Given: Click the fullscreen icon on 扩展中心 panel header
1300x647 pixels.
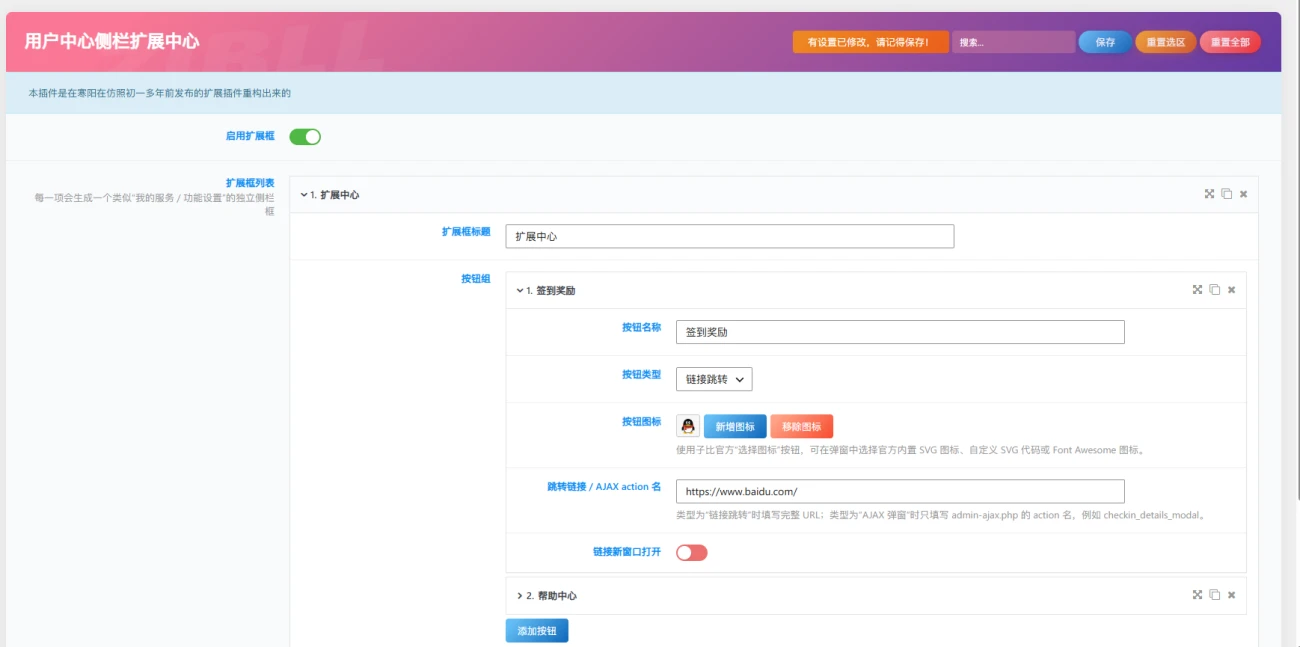Looking at the screenshot, I should tap(1209, 194).
